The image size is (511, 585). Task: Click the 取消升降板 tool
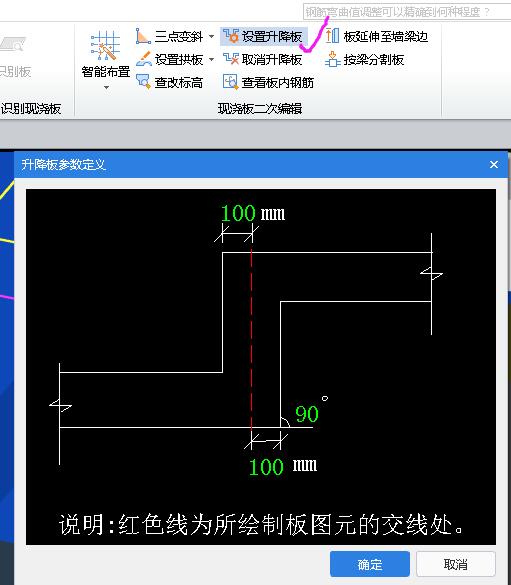pyautogui.click(x=263, y=59)
